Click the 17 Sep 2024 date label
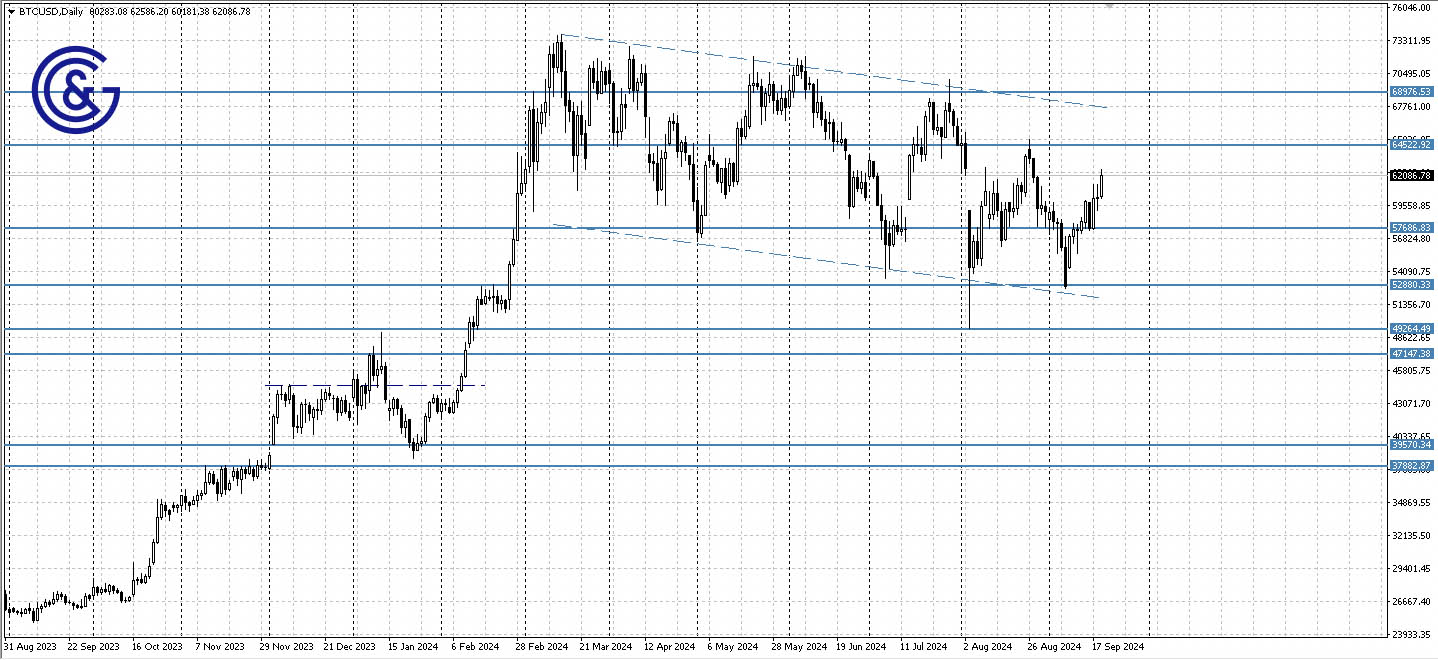This screenshot has width=1438, height=660. (1118, 647)
